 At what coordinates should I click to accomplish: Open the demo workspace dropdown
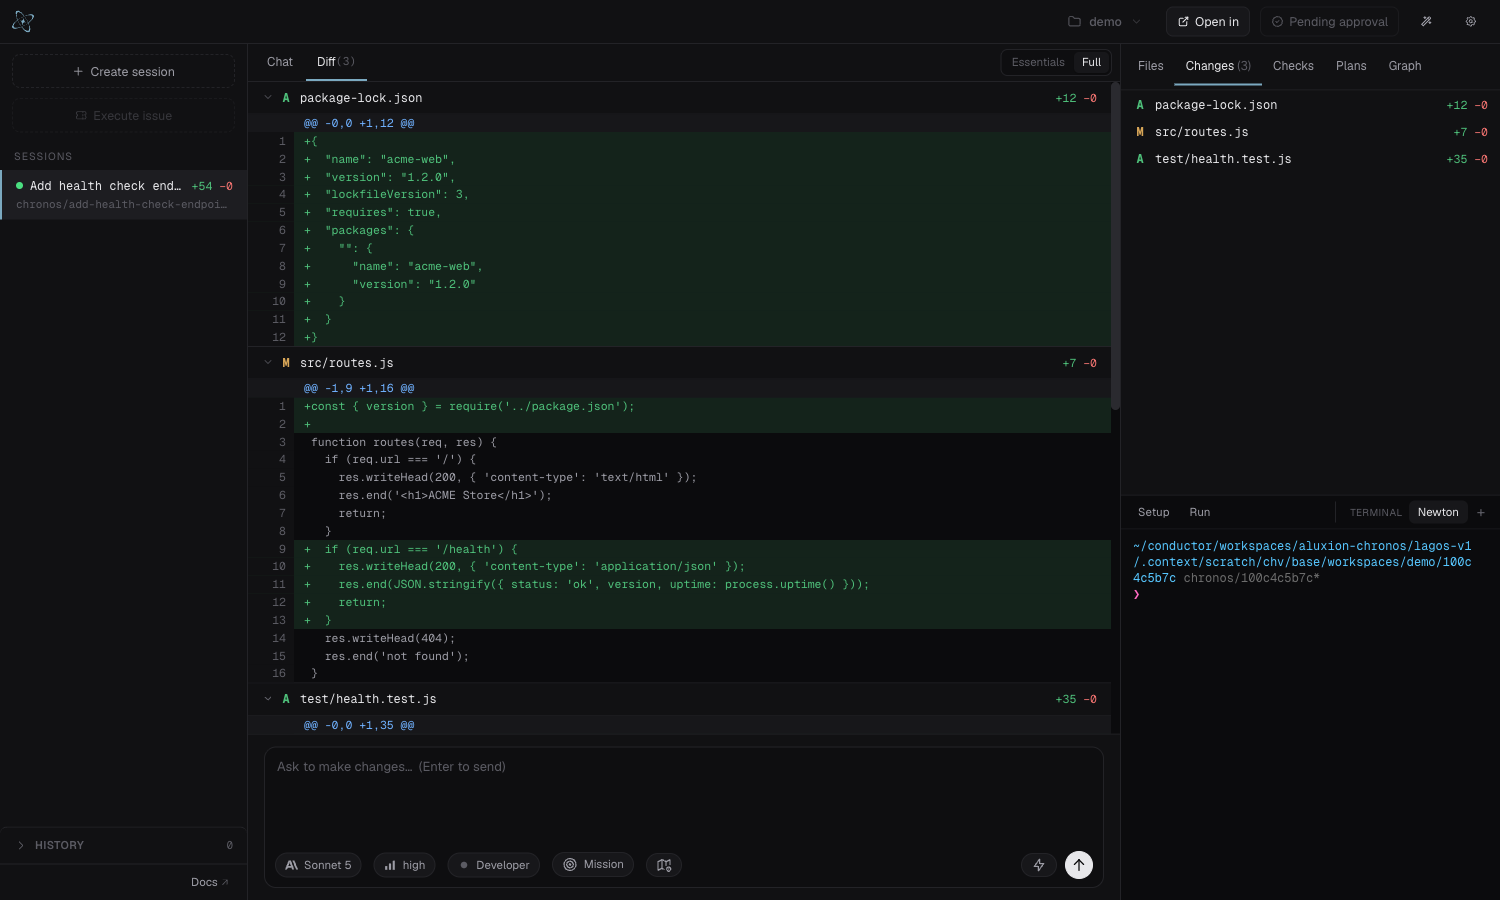click(1105, 21)
